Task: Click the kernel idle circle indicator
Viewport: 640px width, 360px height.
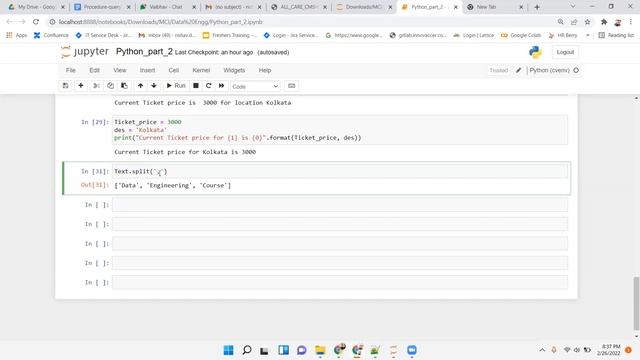Action: coord(576,70)
